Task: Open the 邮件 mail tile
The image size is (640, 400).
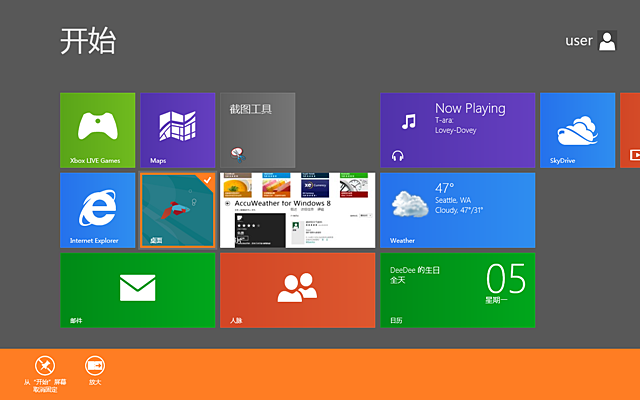Action: (x=138, y=290)
